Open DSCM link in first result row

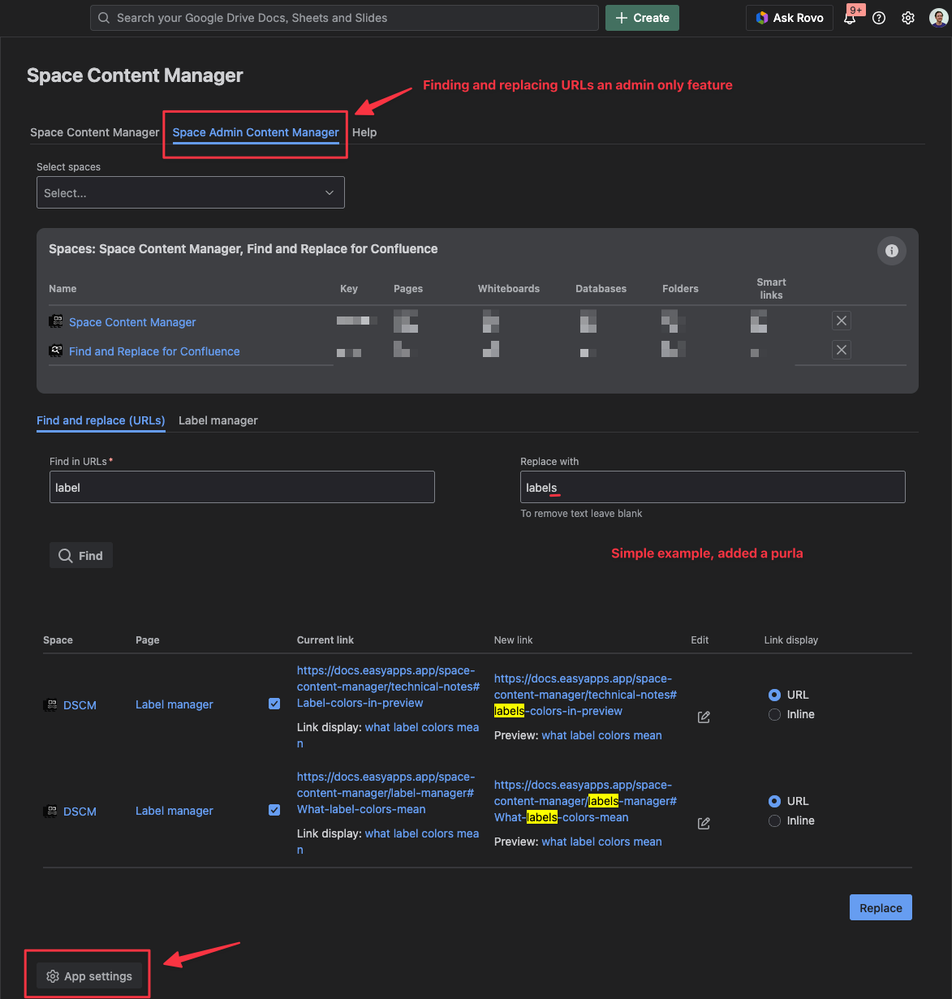(80, 705)
